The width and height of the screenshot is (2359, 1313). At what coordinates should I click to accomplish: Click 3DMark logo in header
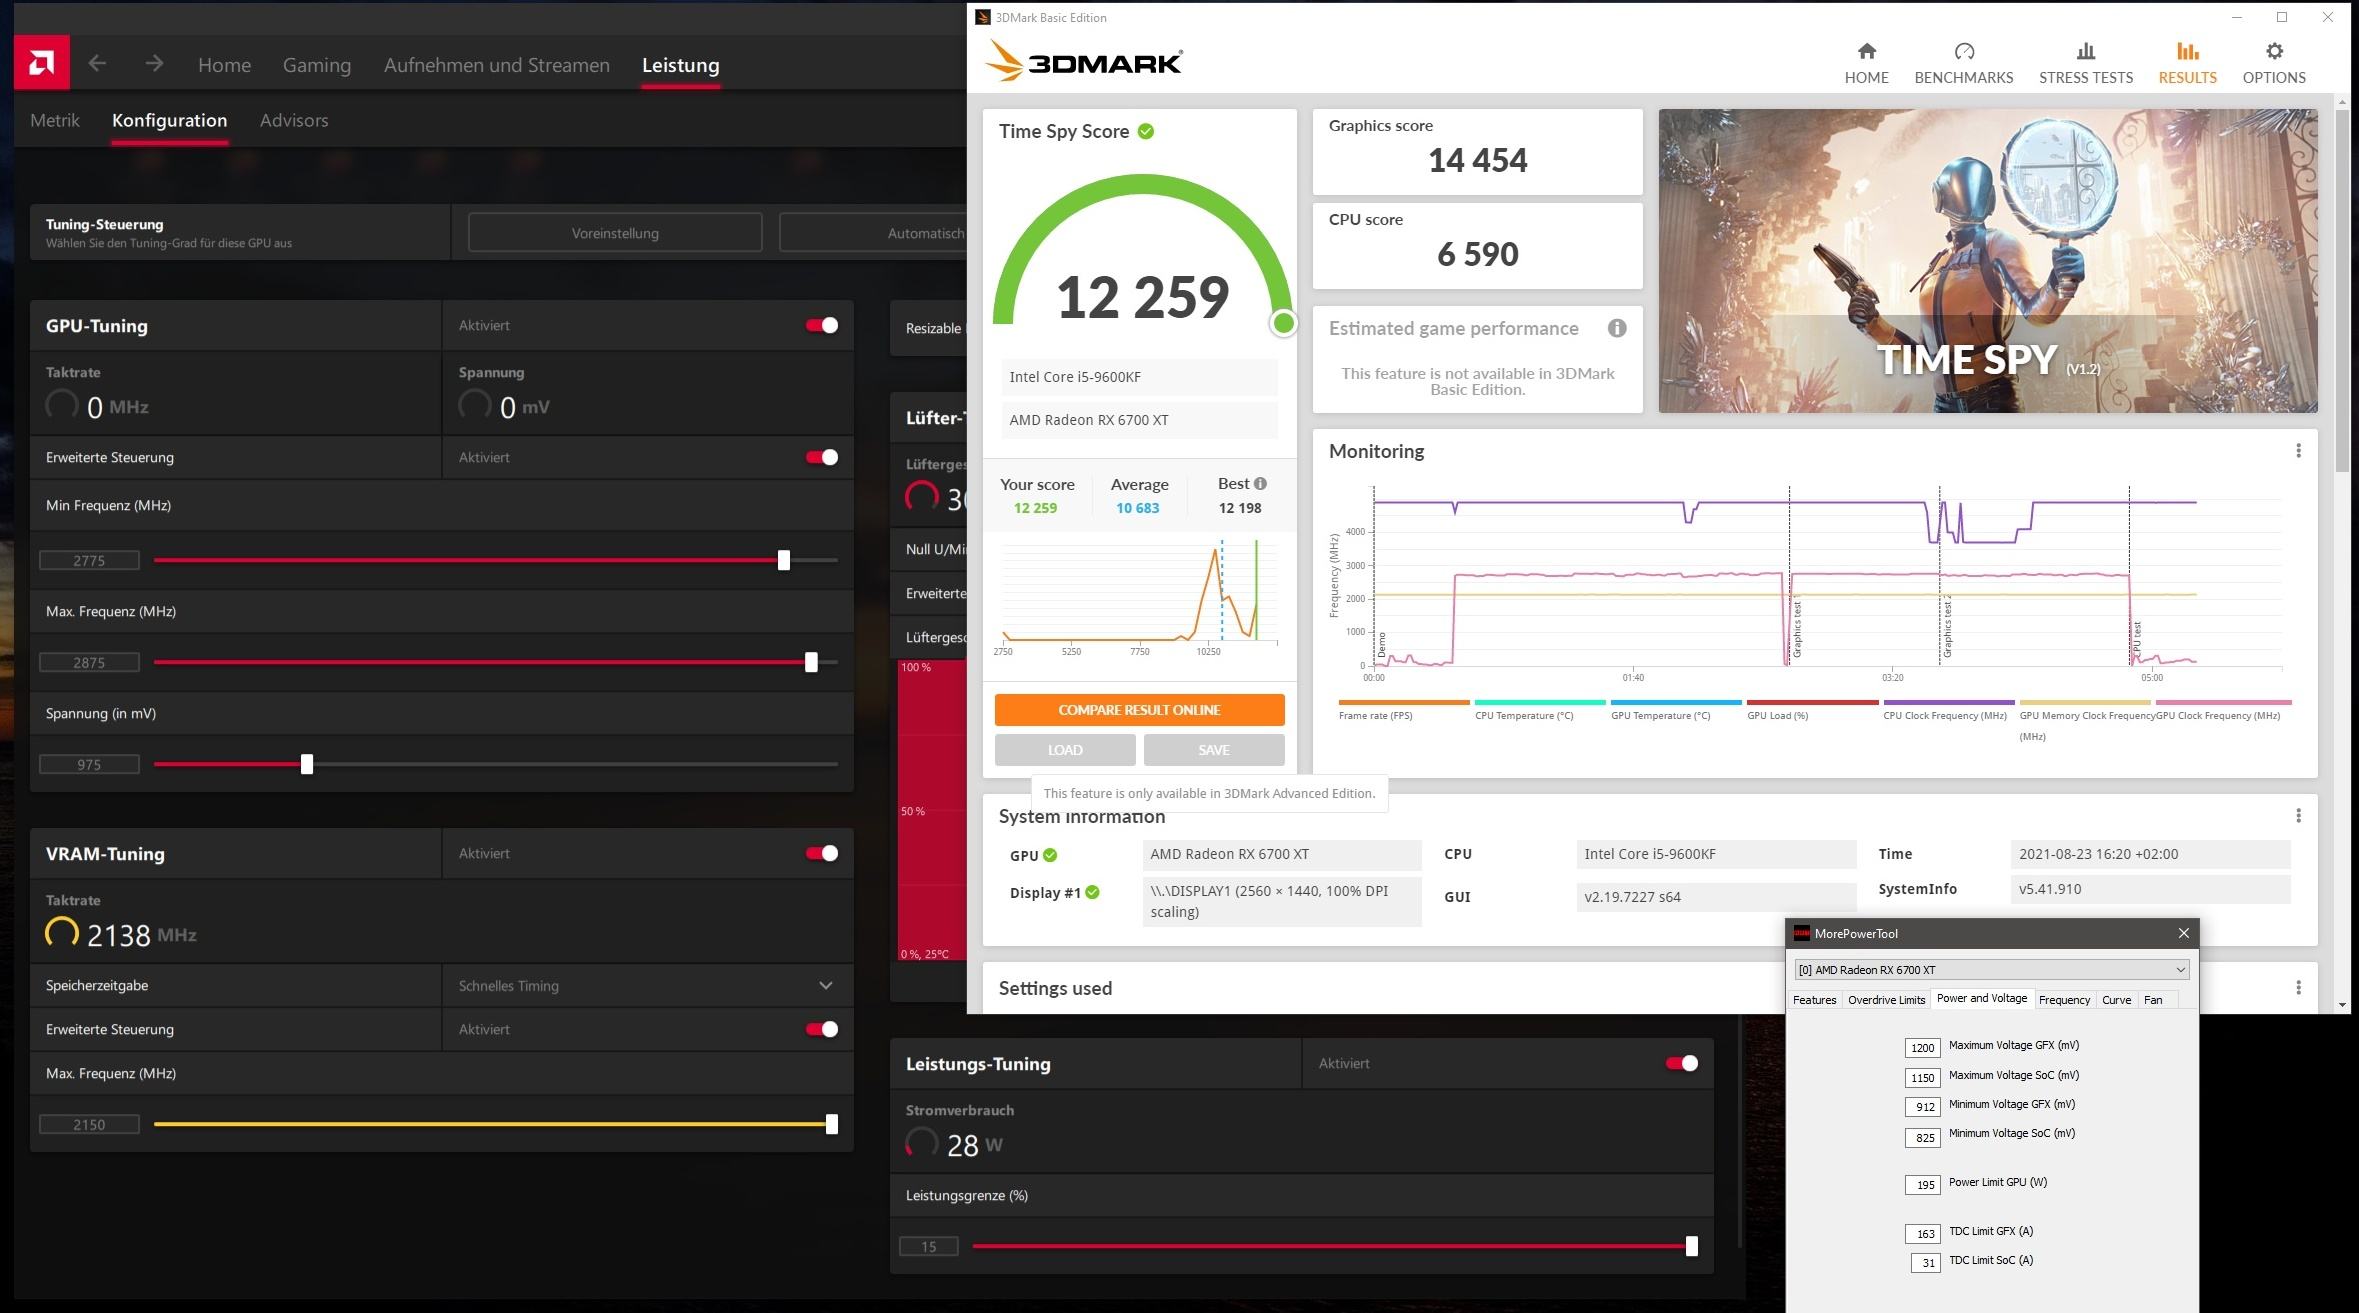(x=1084, y=62)
